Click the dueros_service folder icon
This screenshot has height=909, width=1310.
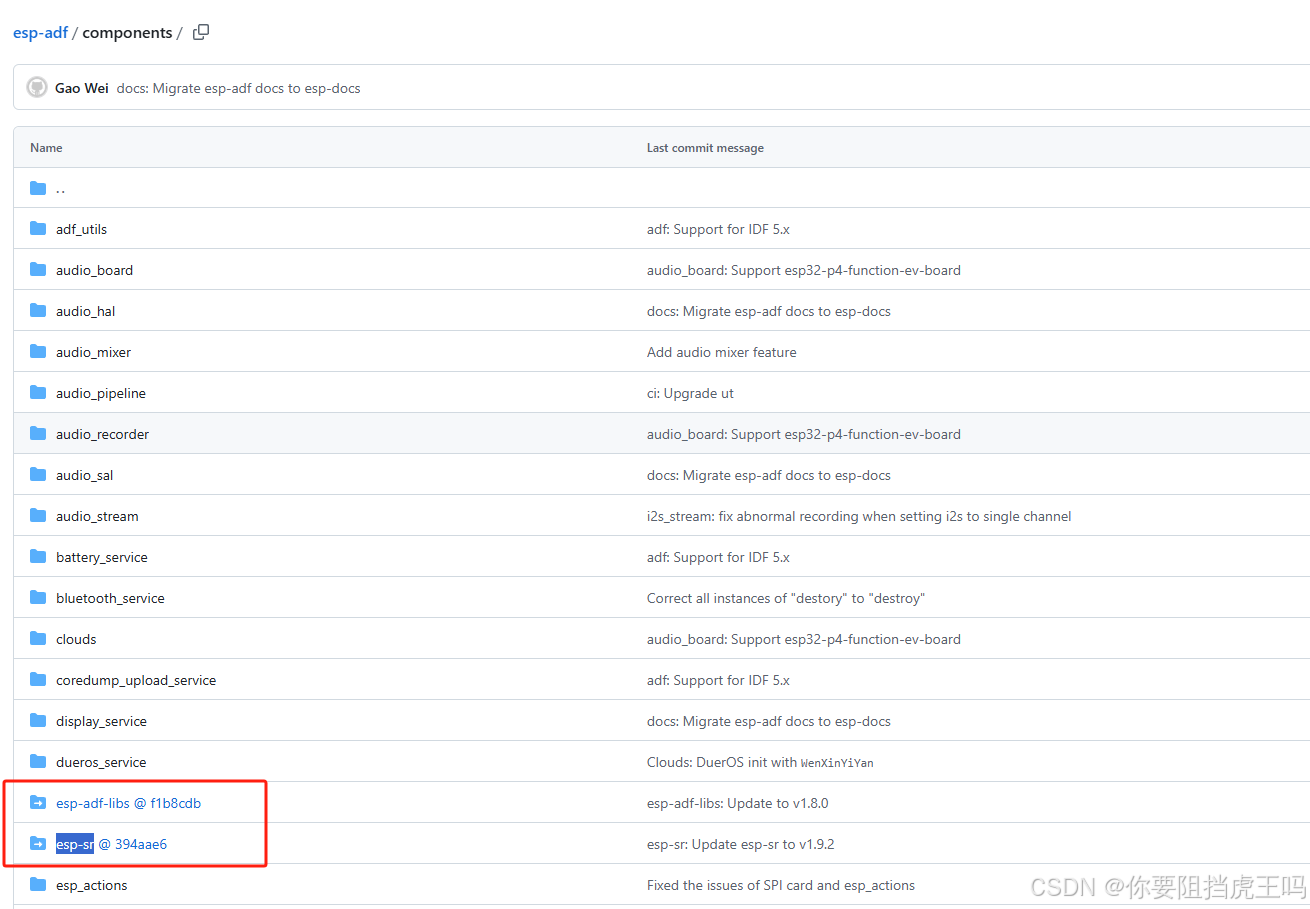[38, 762]
